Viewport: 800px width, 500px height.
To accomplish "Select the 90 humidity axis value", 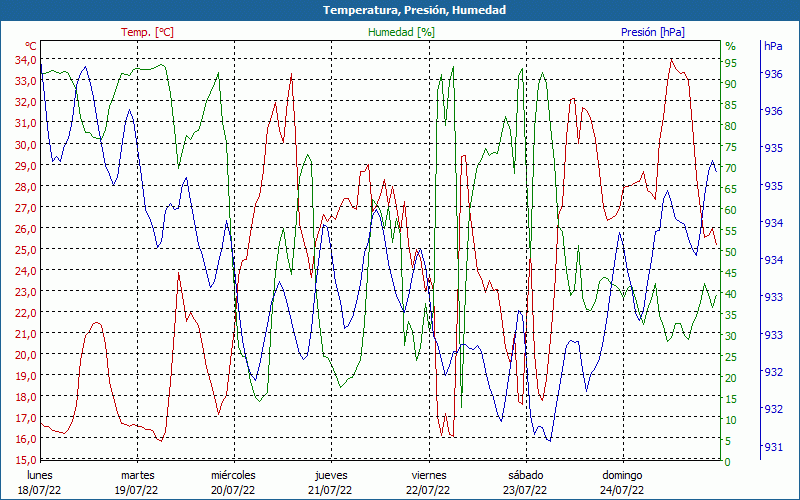I will tap(731, 84).
